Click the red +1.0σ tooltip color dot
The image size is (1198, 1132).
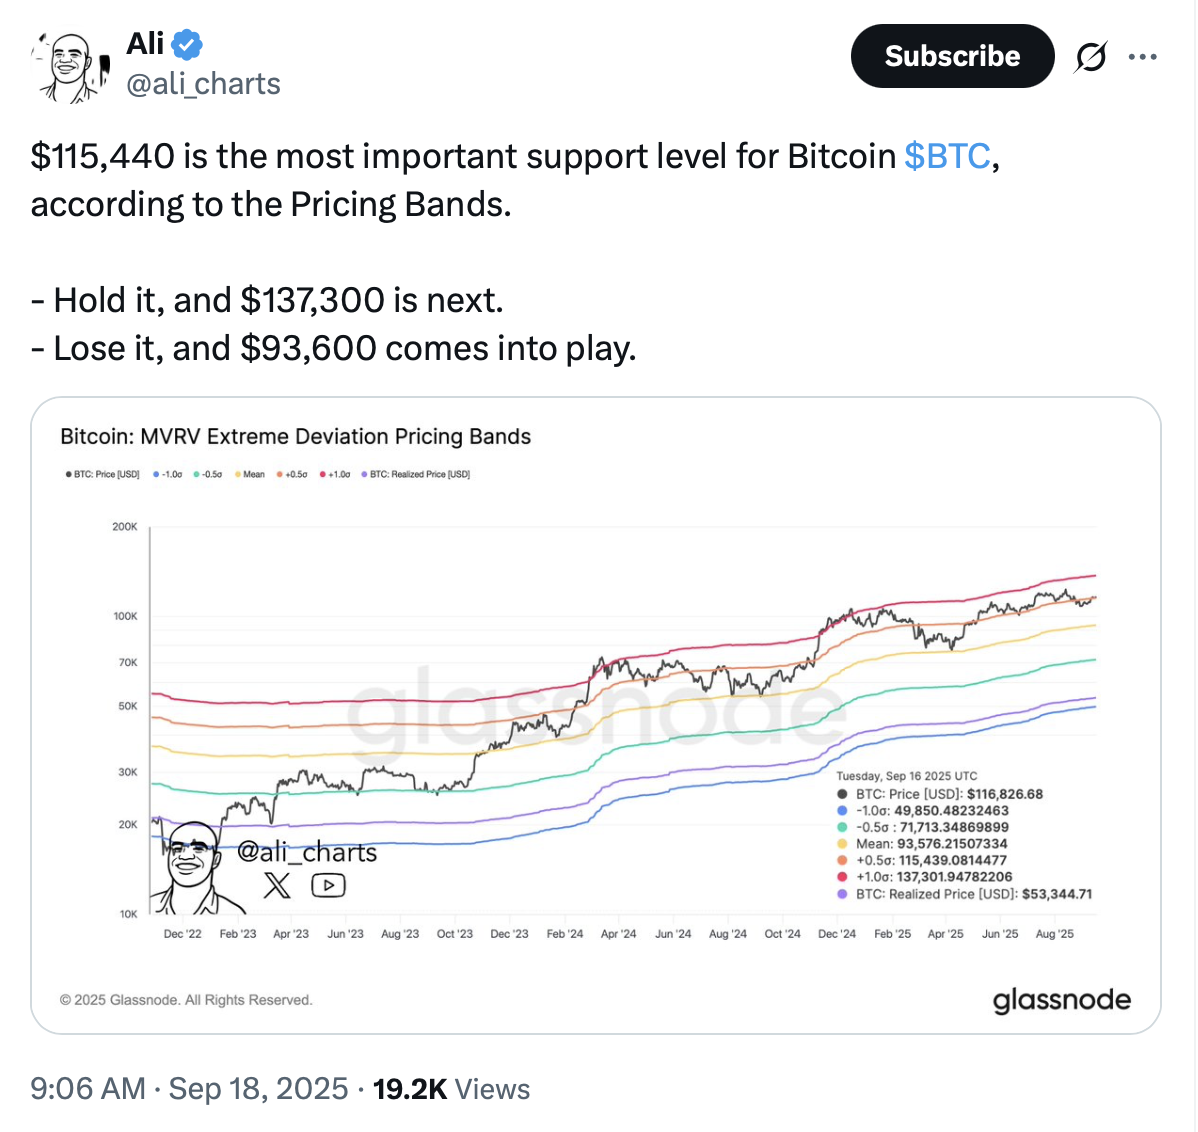tap(842, 878)
